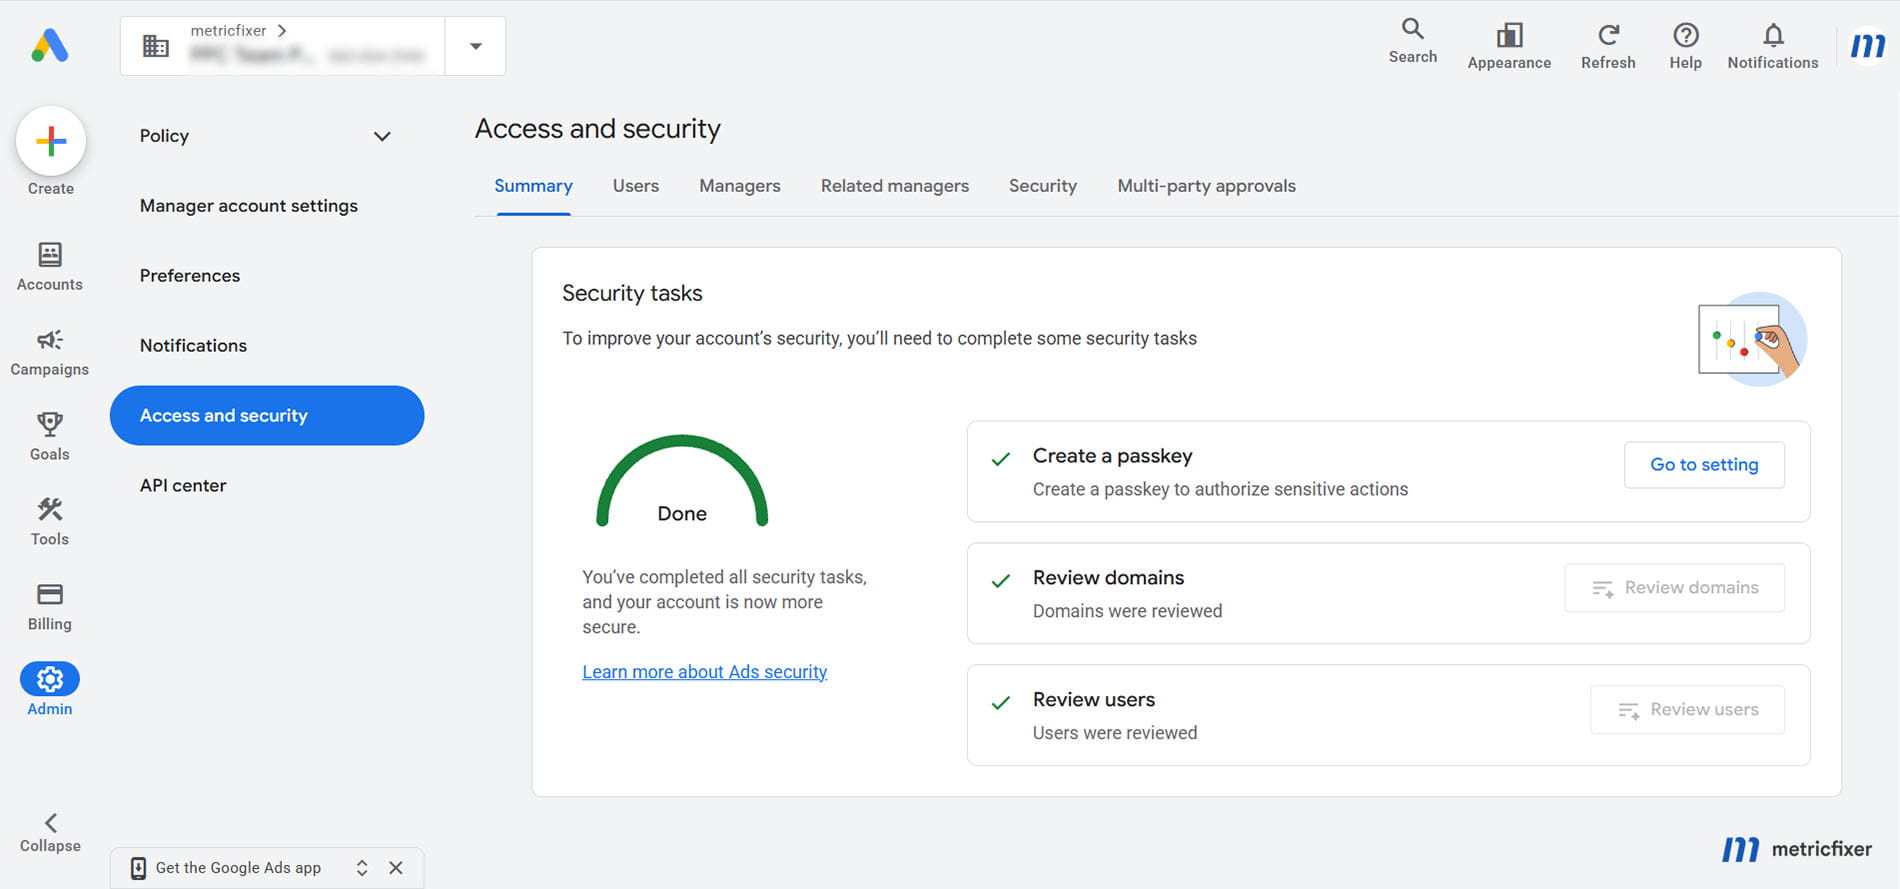
Task: Click the Review users task checkmark
Action: 1000,703
